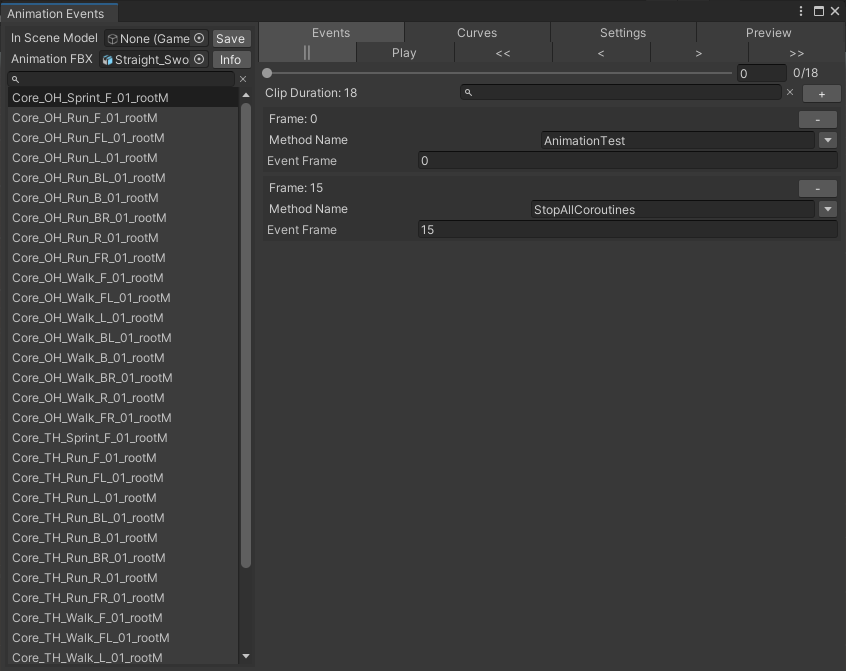Add a new event with + button
The height and width of the screenshot is (671, 846).
[822, 94]
